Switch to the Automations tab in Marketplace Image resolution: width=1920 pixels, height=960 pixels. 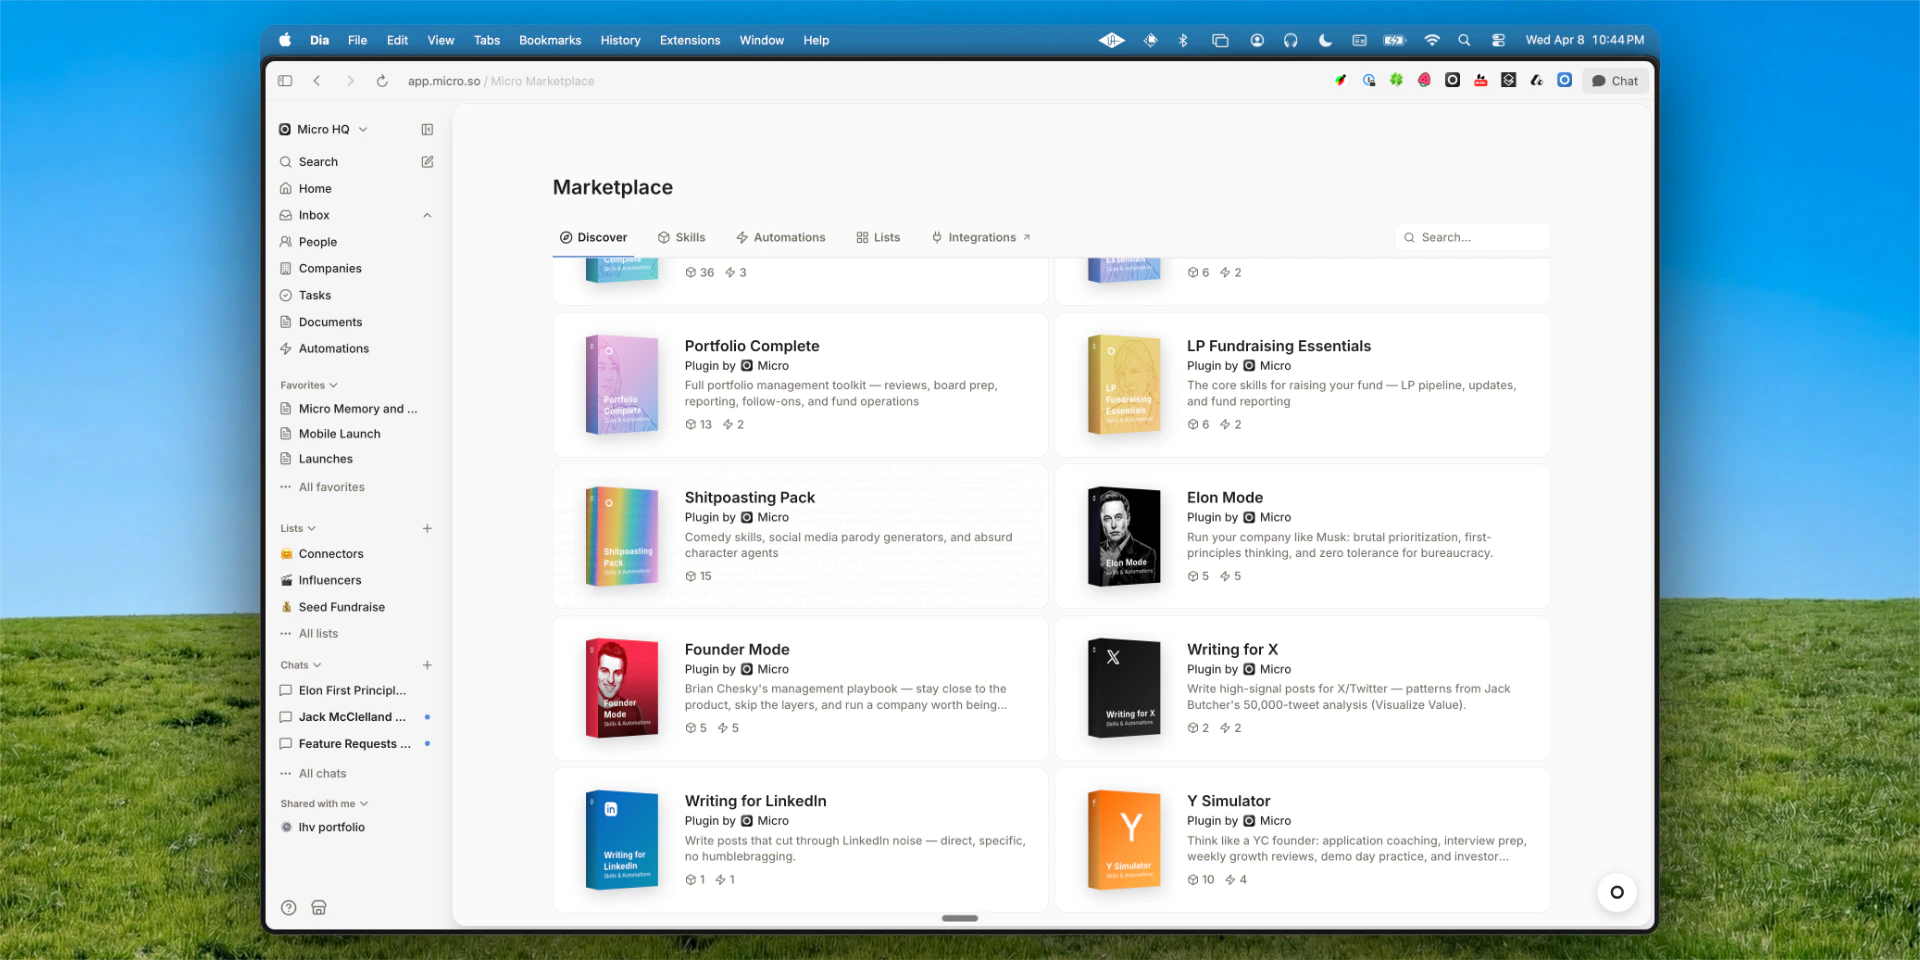(781, 237)
